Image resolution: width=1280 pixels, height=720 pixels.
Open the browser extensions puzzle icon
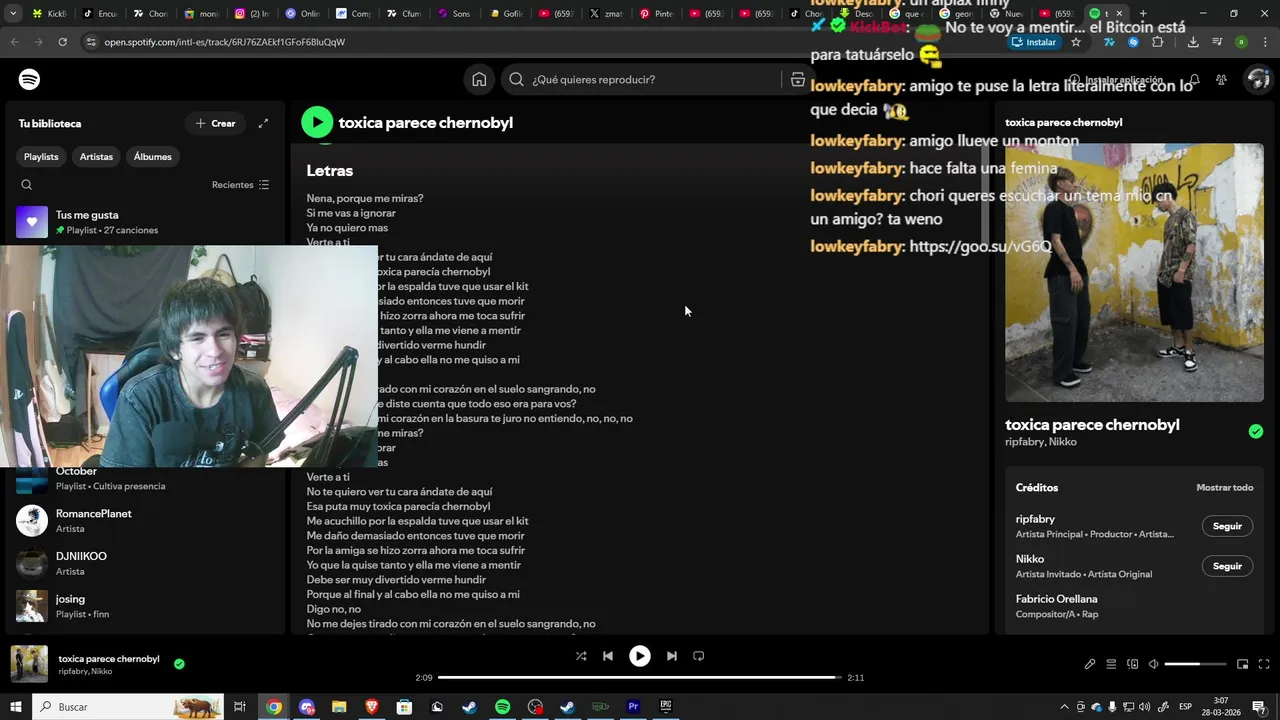[x=1158, y=42]
